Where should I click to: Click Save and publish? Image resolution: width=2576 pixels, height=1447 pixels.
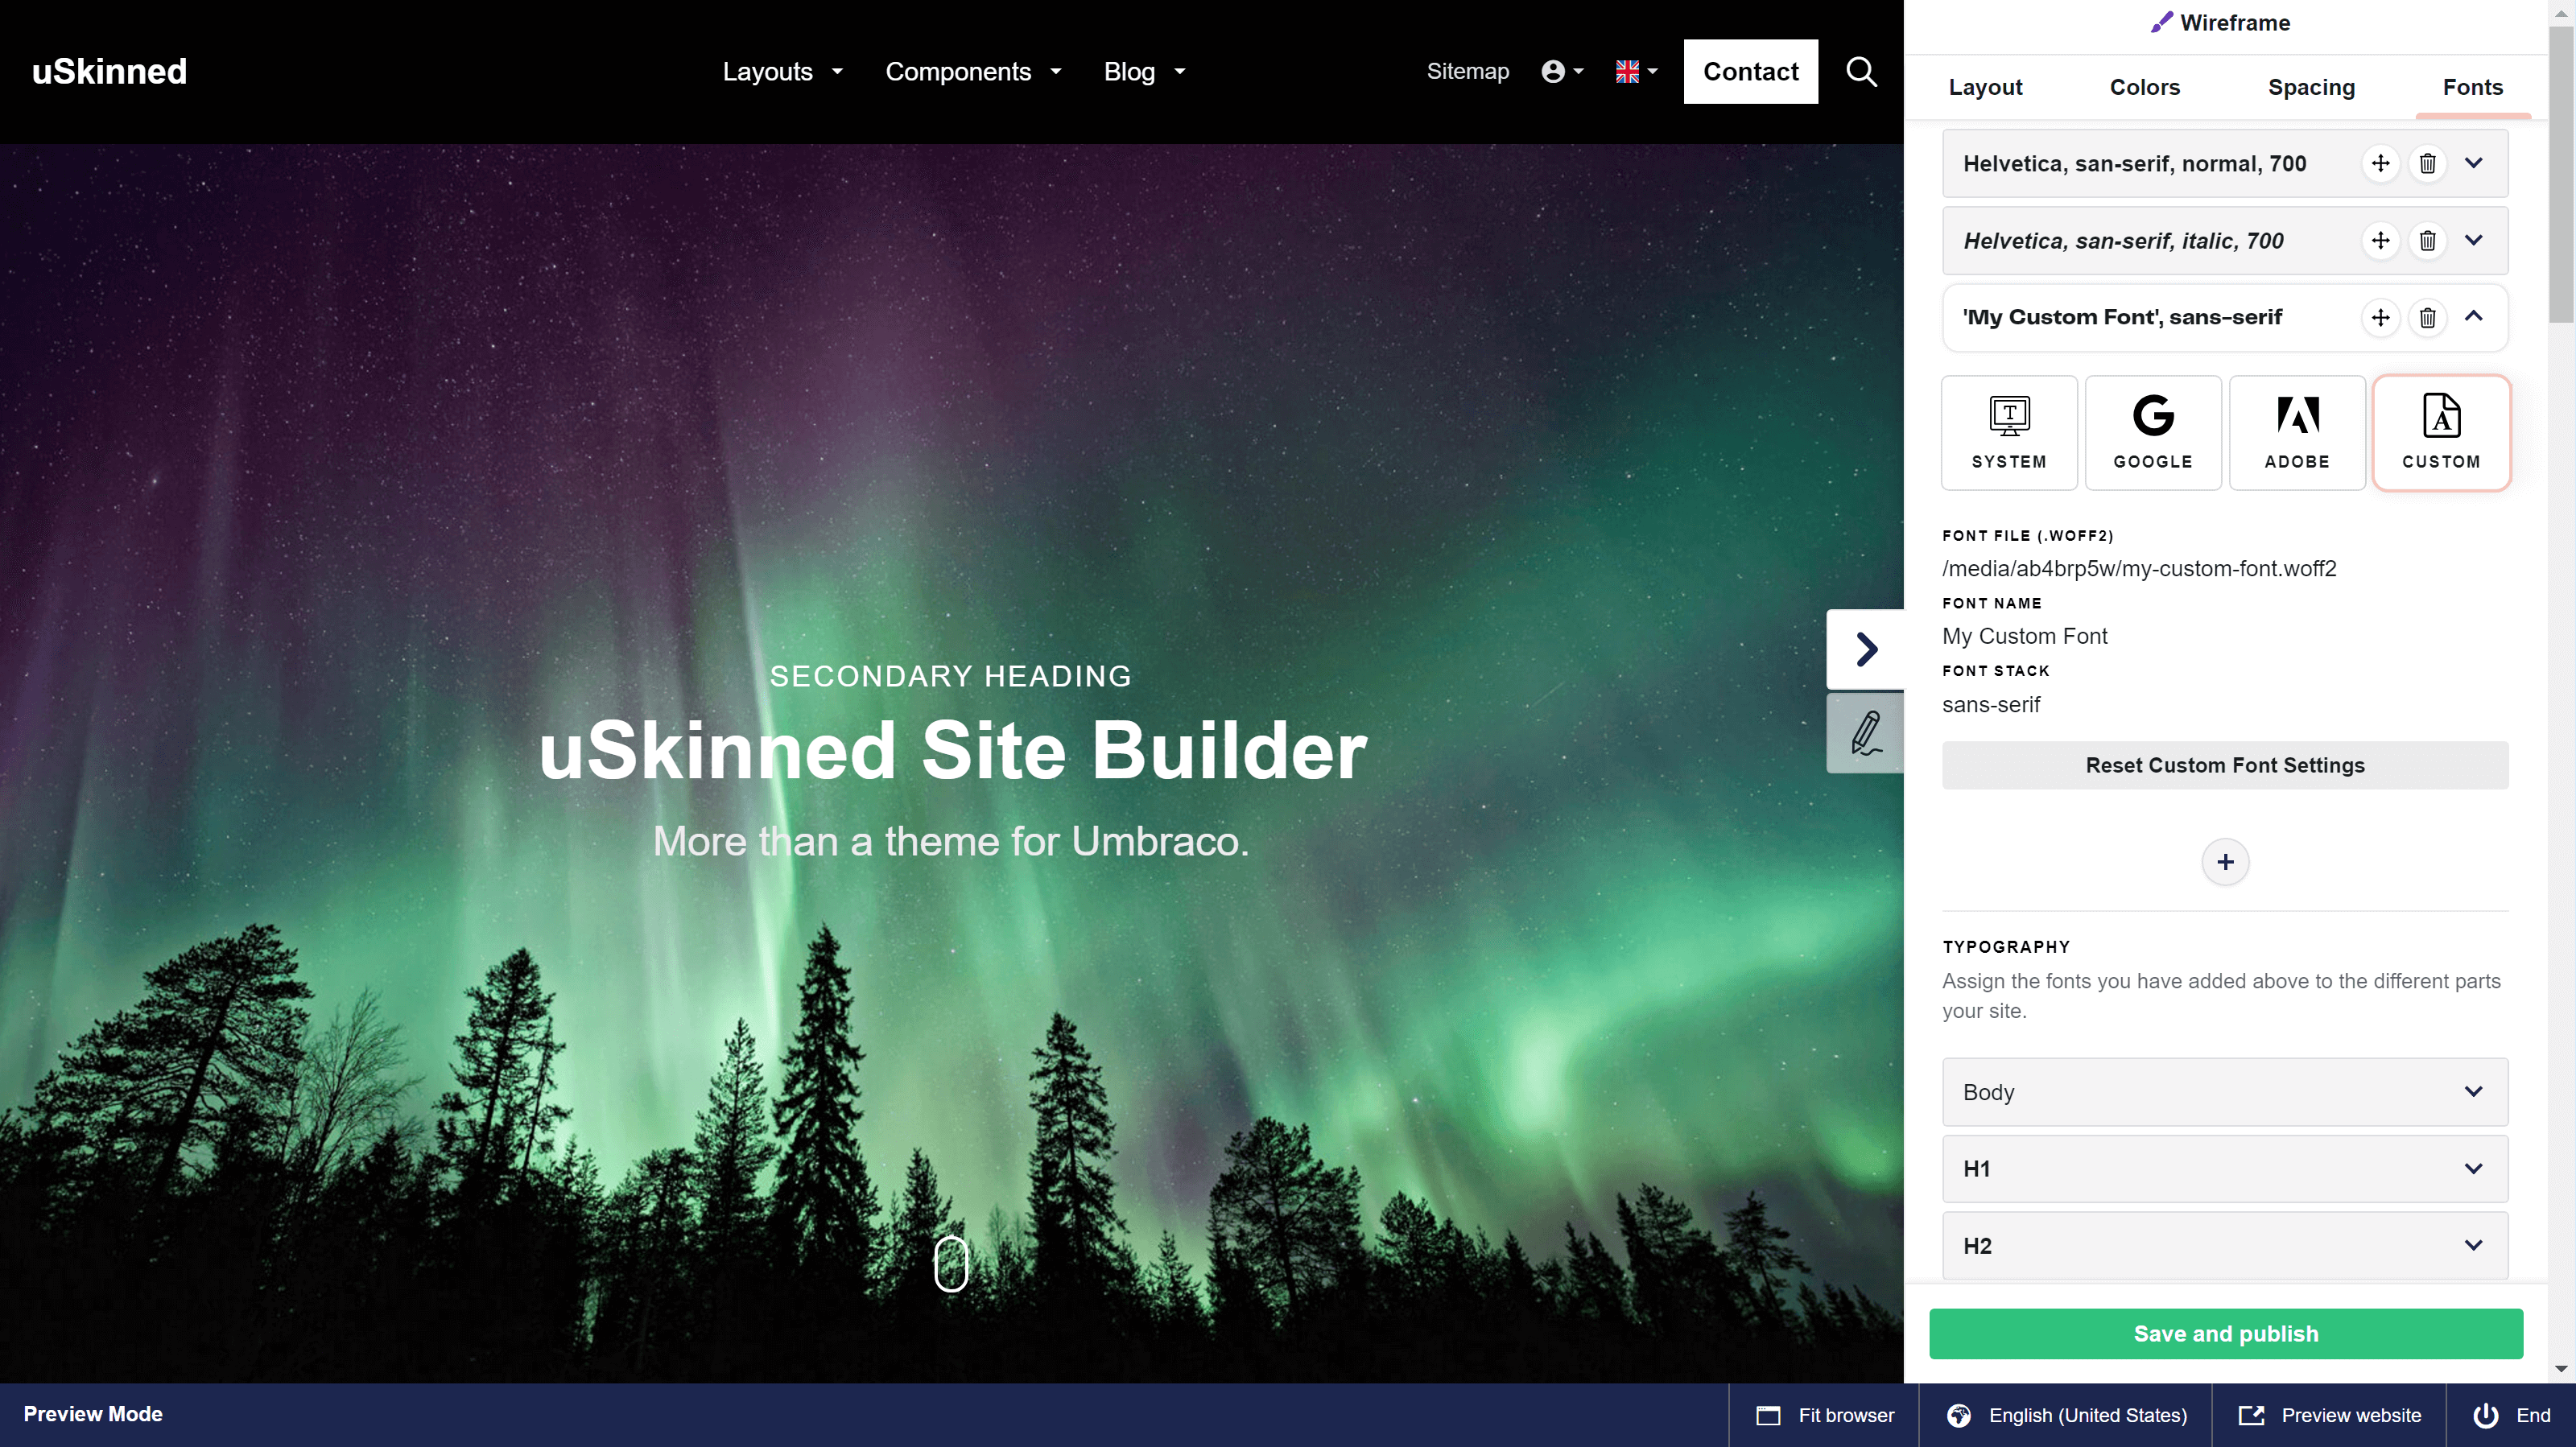(x=2225, y=1334)
